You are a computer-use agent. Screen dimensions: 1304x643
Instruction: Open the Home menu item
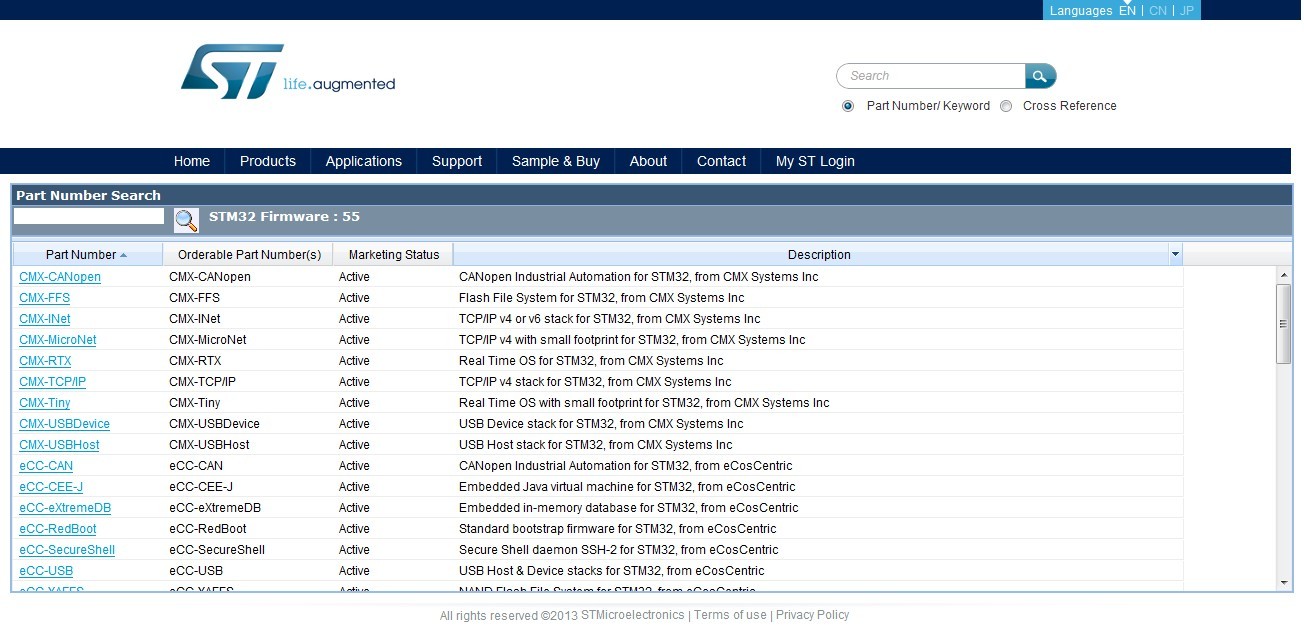click(x=192, y=161)
